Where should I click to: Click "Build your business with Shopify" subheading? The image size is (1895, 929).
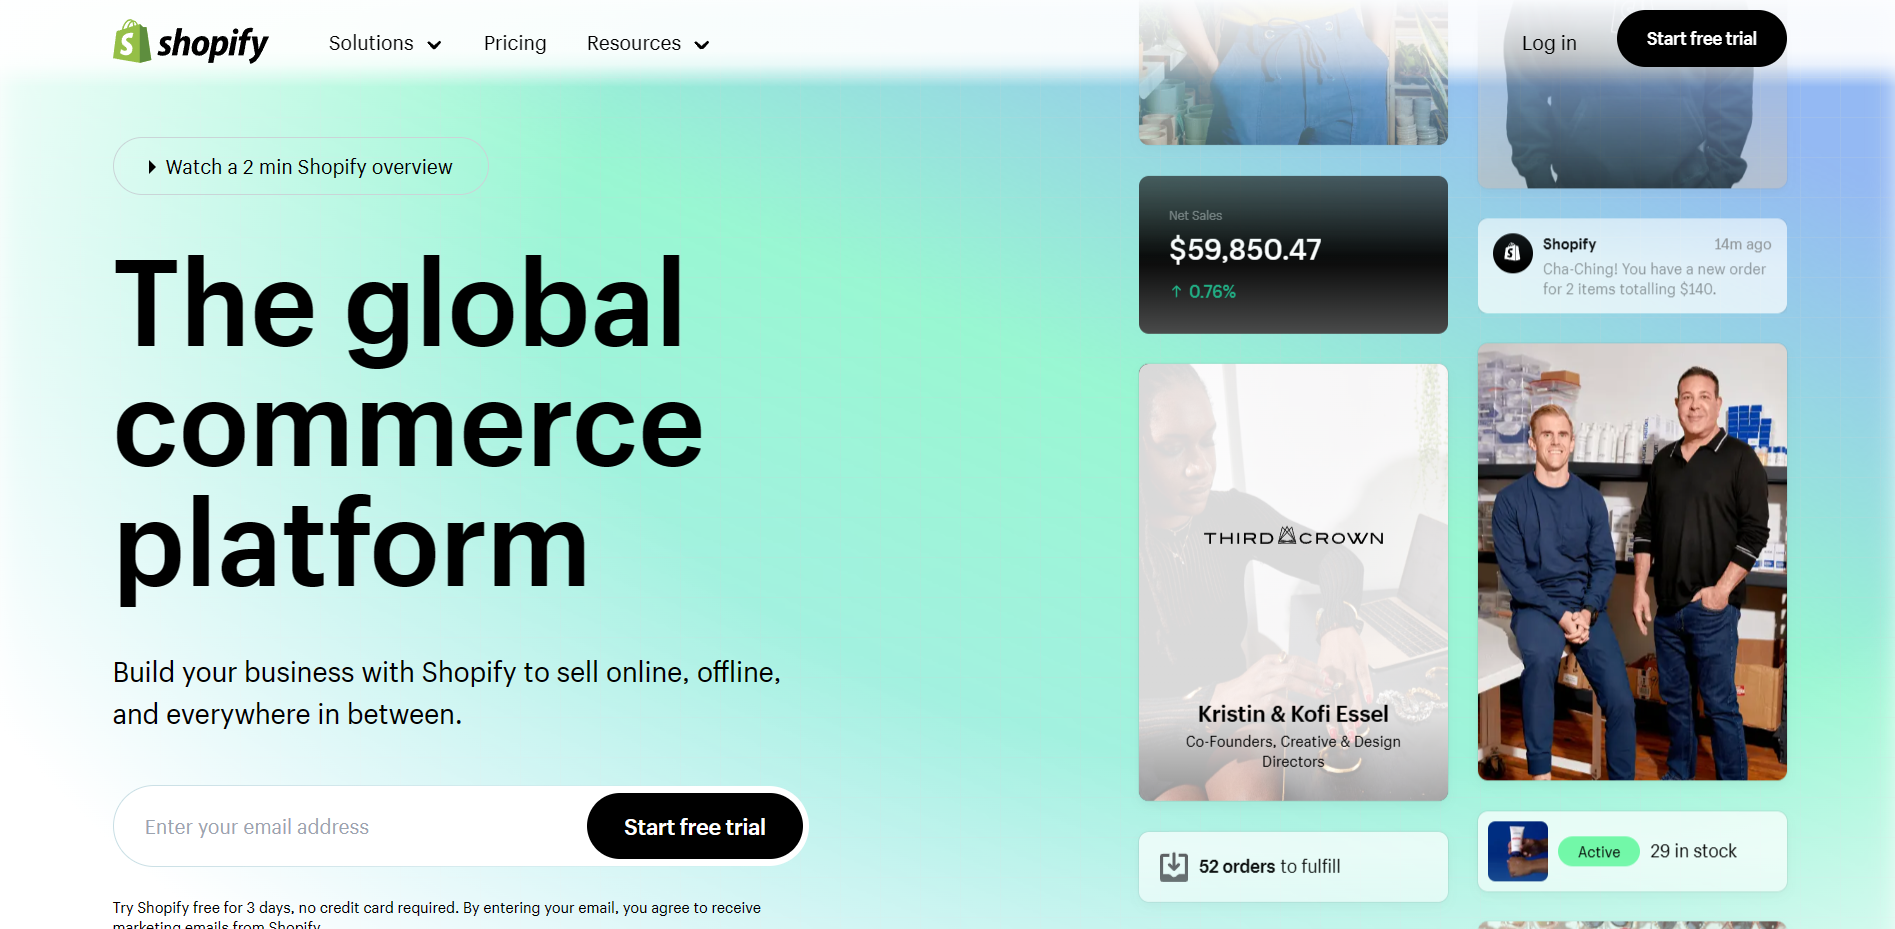point(447,693)
